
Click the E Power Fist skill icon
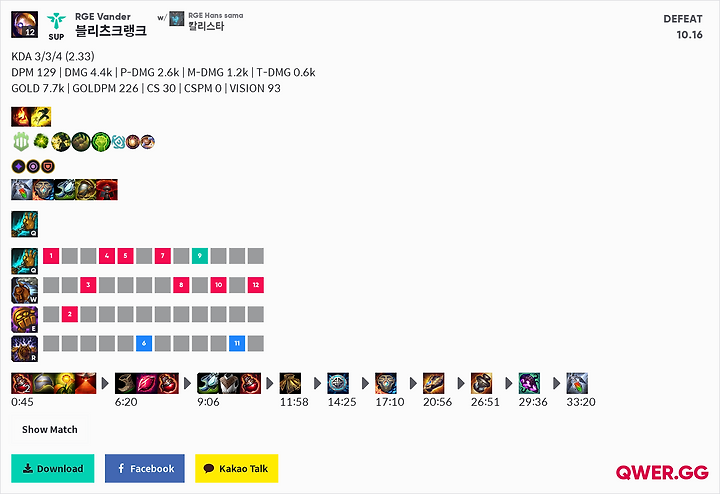point(24,320)
